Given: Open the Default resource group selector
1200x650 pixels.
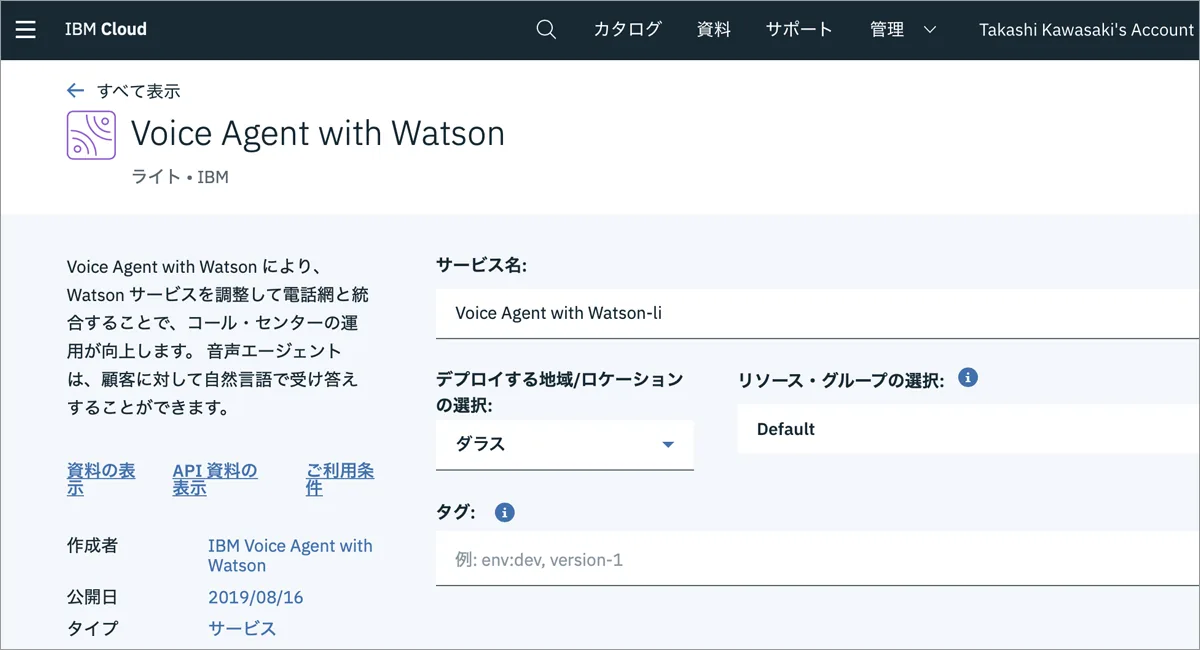Looking at the screenshot, I should tap(968, 429).
